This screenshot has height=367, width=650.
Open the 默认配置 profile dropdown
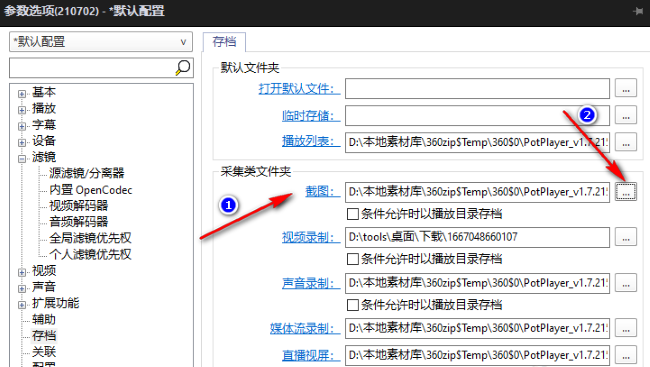101,42
